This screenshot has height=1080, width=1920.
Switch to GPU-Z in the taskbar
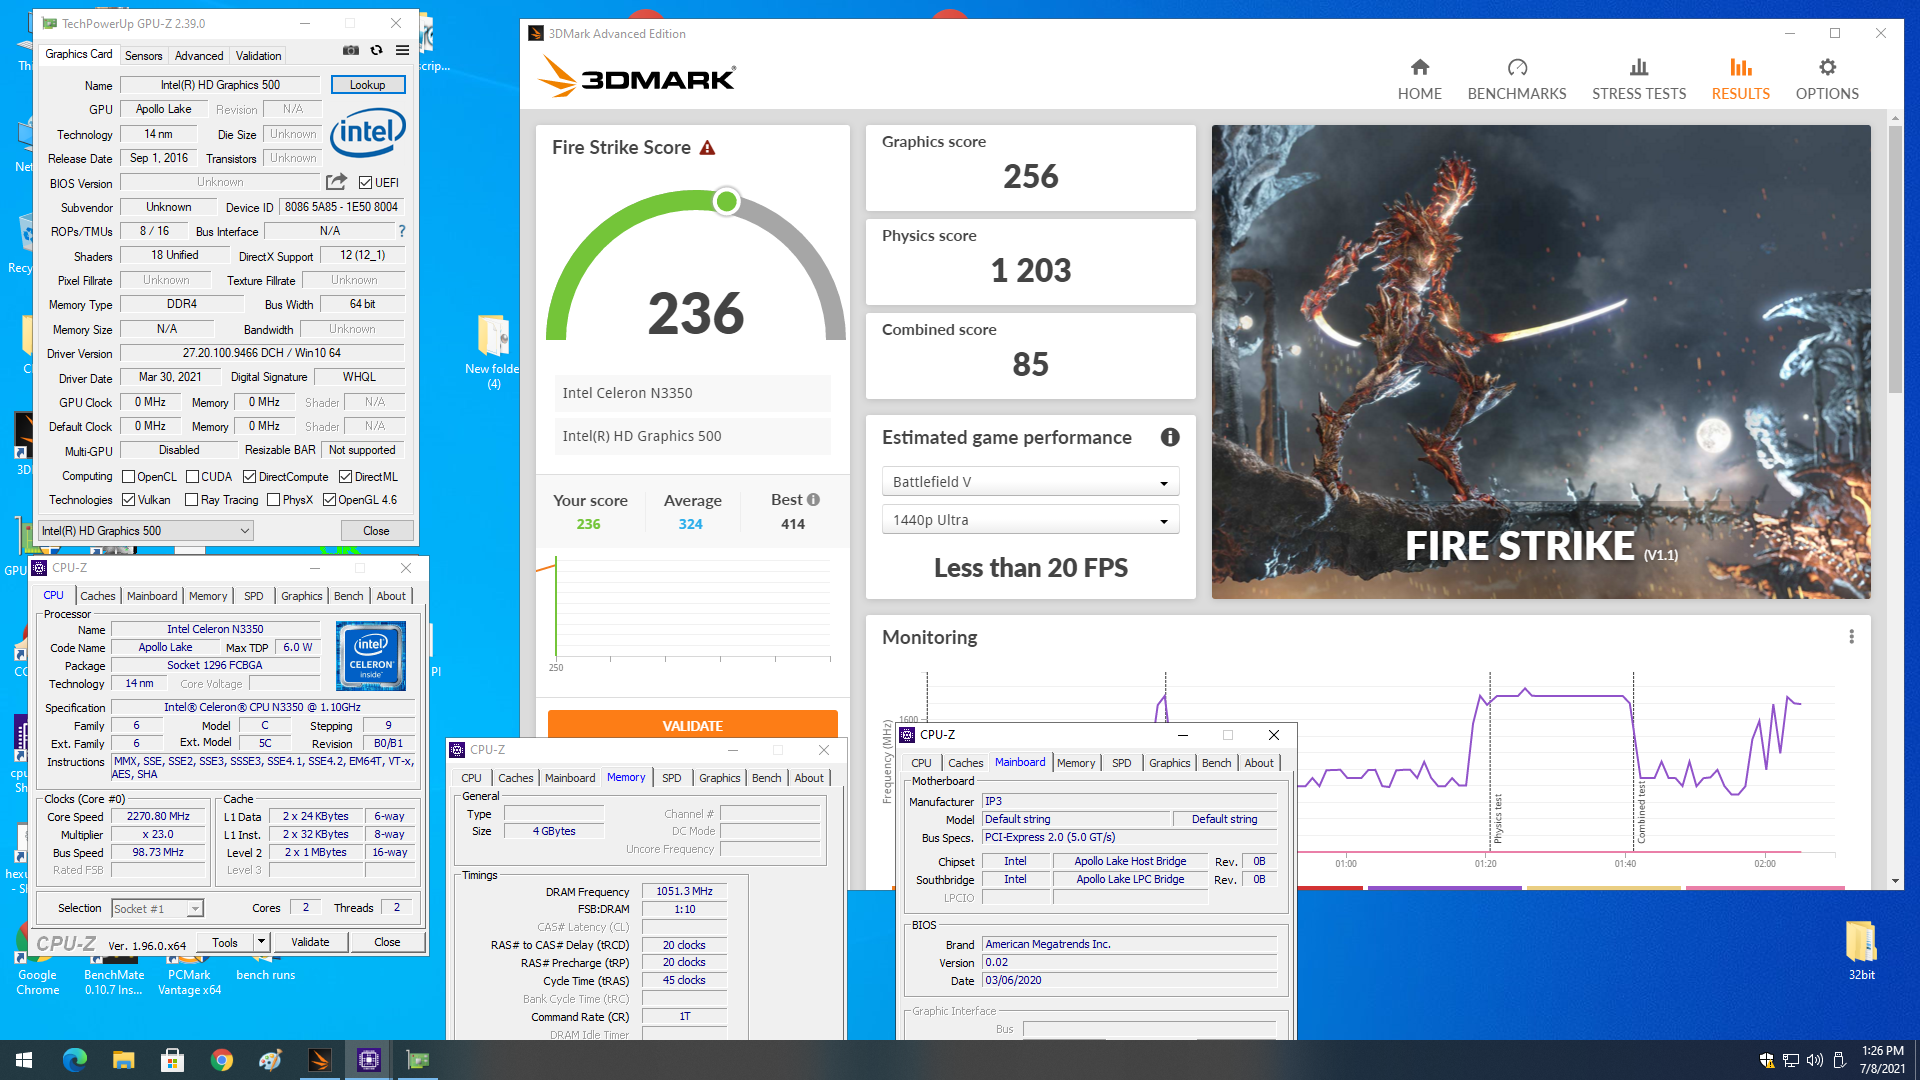(418, 1060)
